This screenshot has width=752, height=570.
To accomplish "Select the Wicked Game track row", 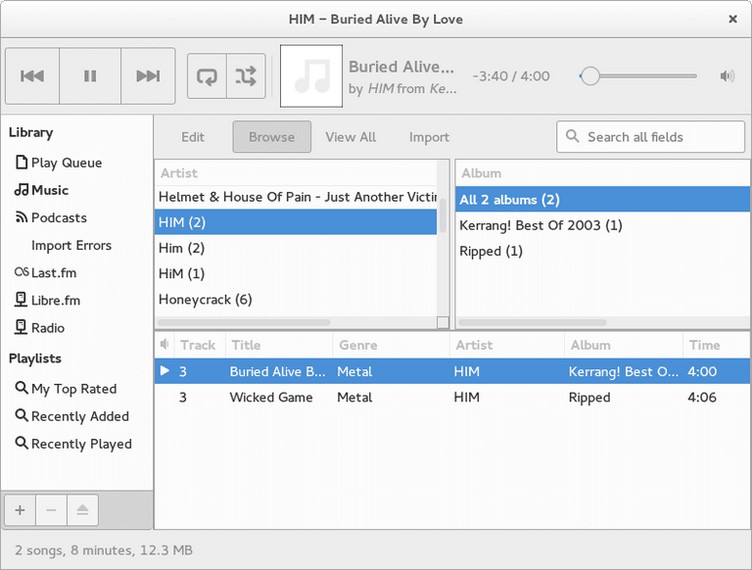I will pos(452,397).
